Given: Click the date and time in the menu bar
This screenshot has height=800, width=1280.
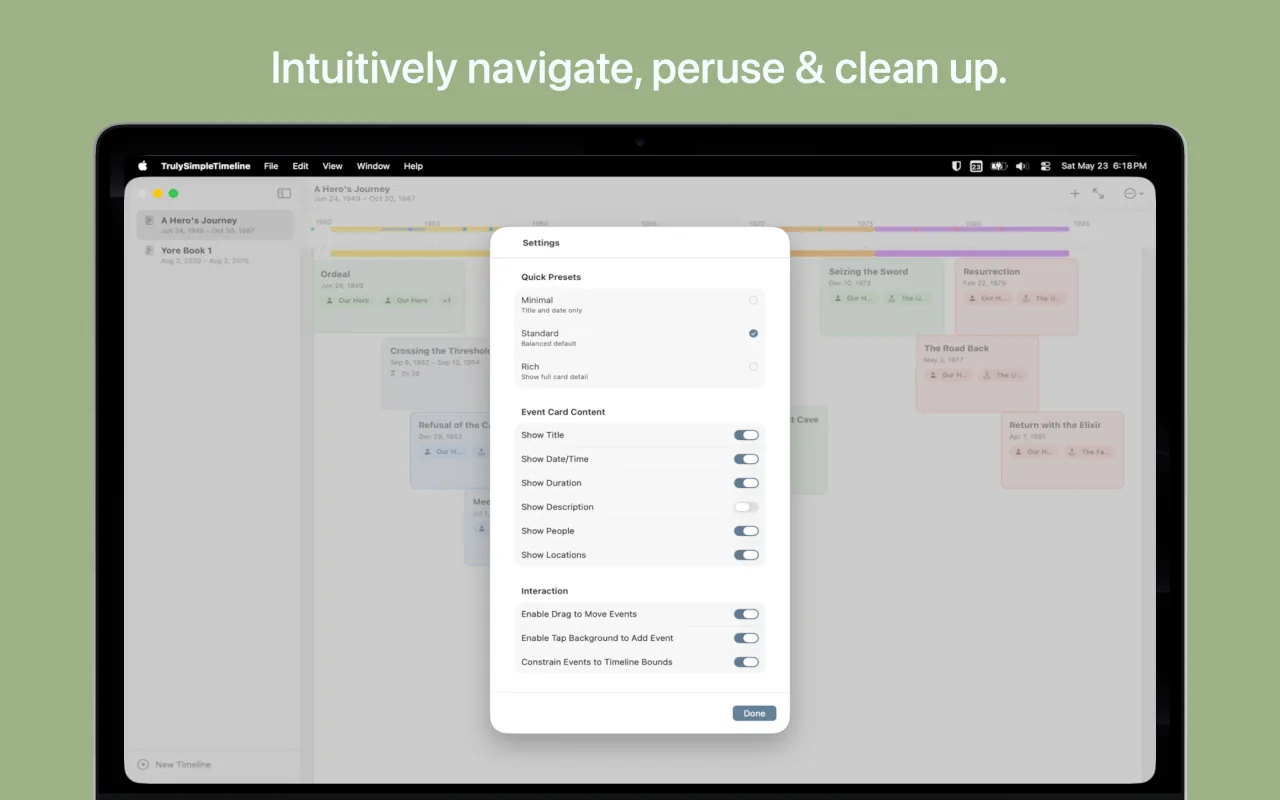Looking at the screenshot, I should [1104, 166].
